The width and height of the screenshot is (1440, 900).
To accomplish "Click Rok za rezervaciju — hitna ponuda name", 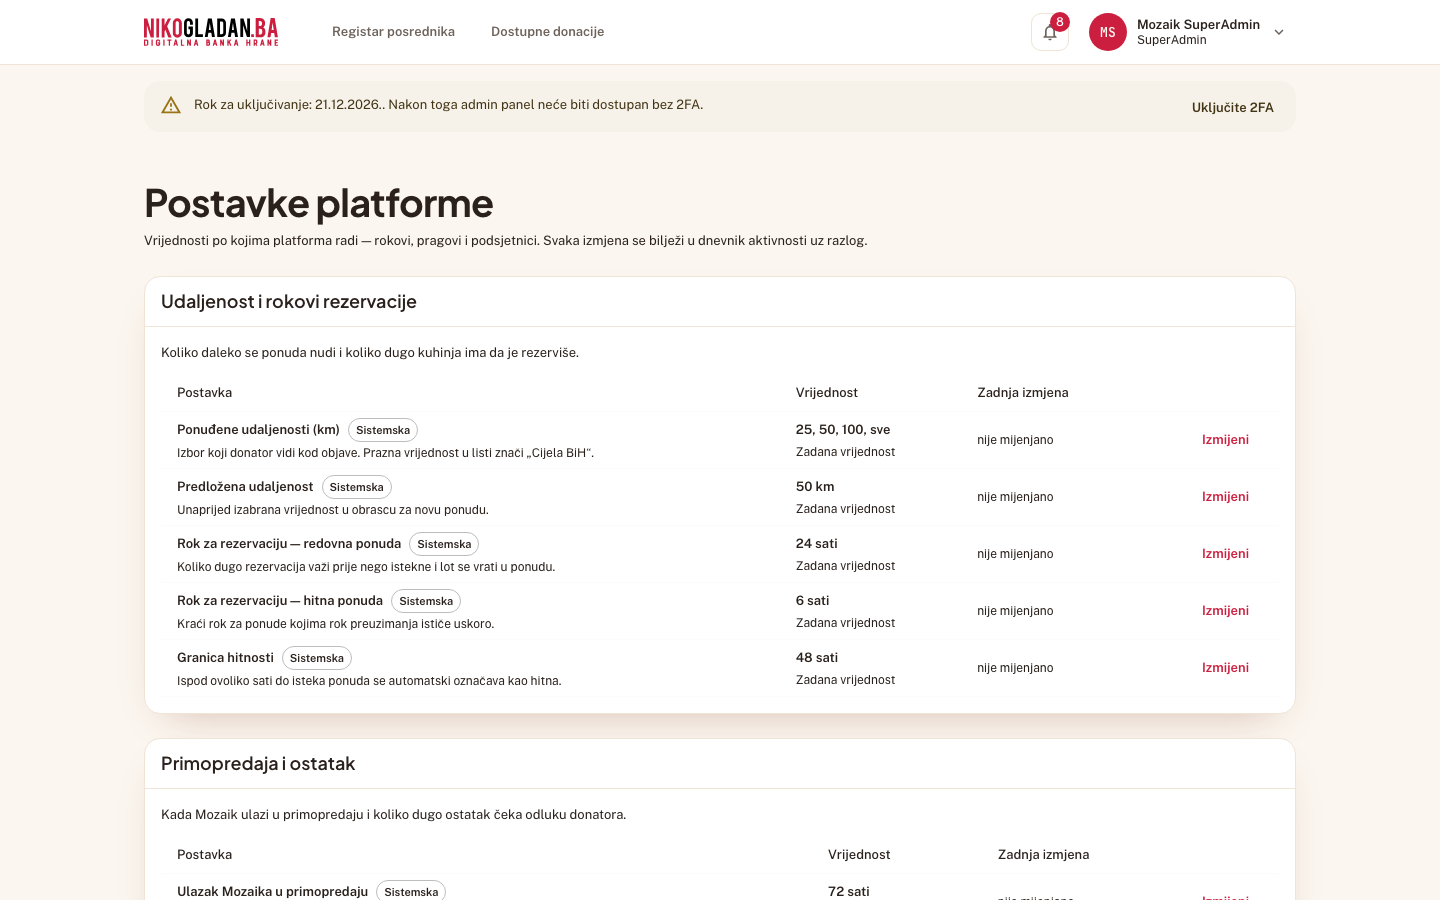I will (x=280, y=601).
